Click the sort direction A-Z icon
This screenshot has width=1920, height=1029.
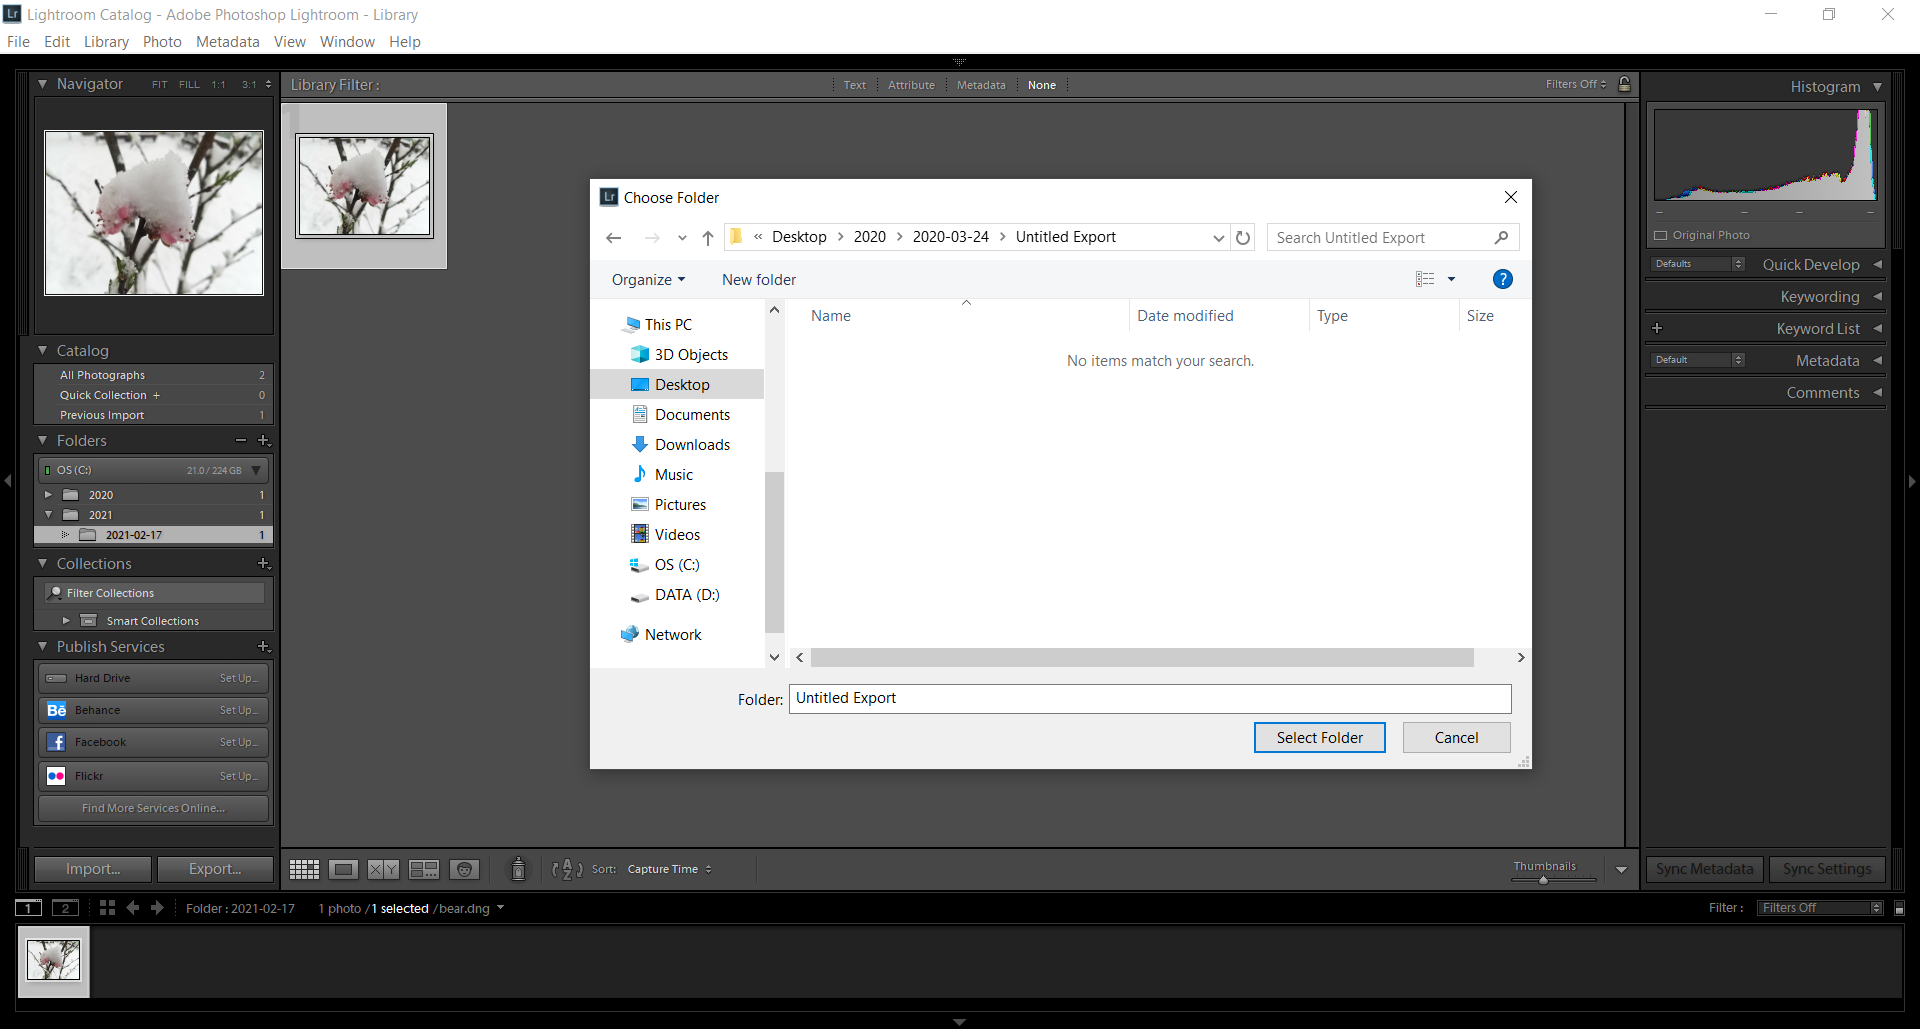pos(567,869)
